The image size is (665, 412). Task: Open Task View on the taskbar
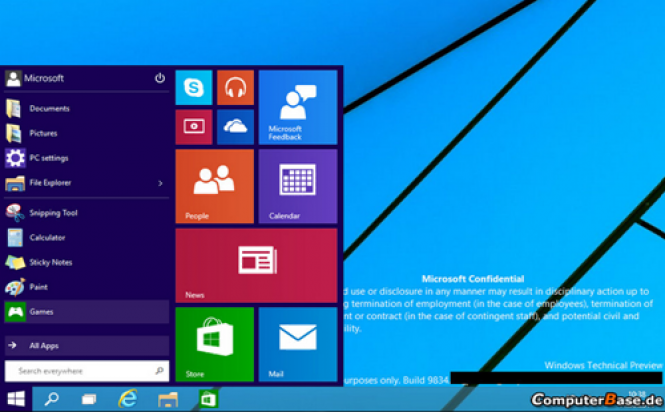point(89,399)
